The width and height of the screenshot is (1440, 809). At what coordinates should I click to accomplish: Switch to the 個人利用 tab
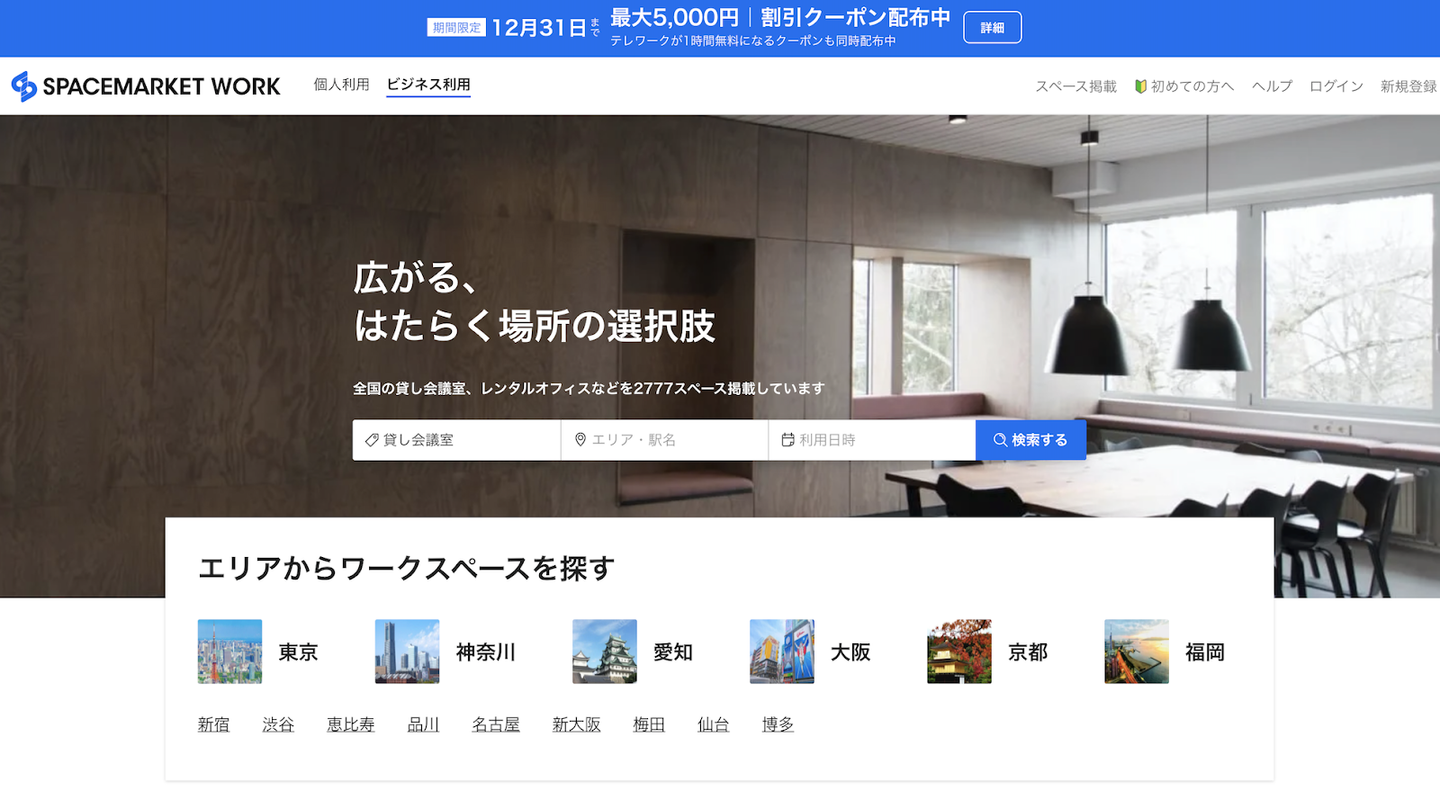click(x=342, y=85)
